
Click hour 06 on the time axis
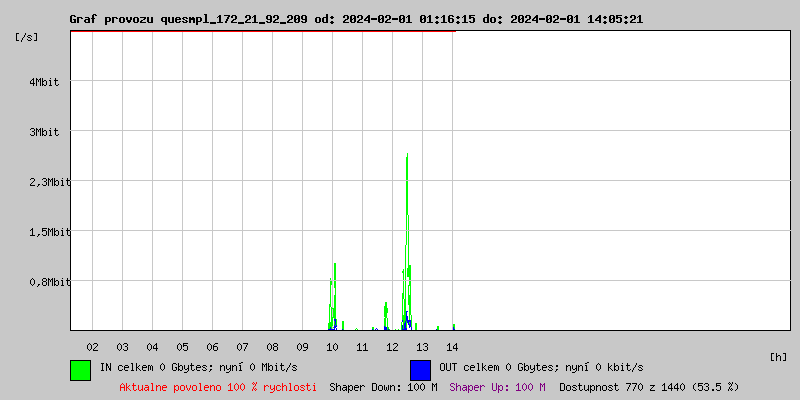(x=212, y=347)
